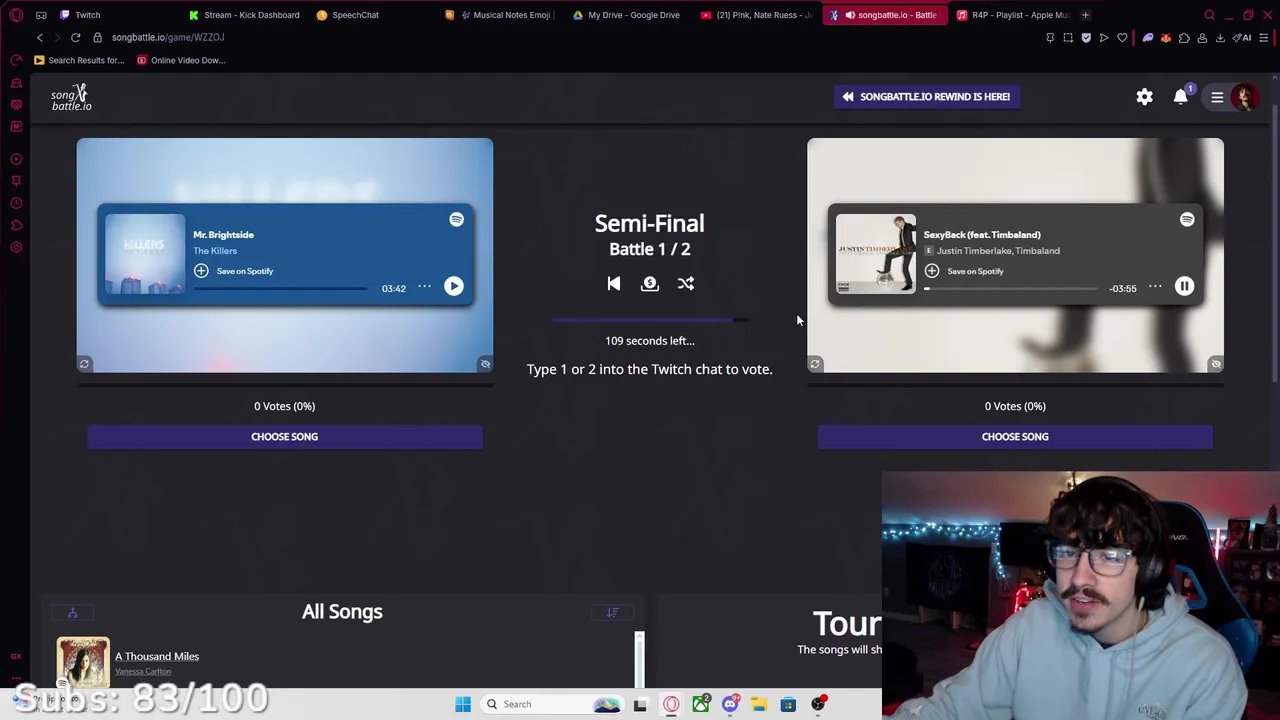Reload the songbattle.io page
1280x720 pixels.
click(x=75, y=38)
